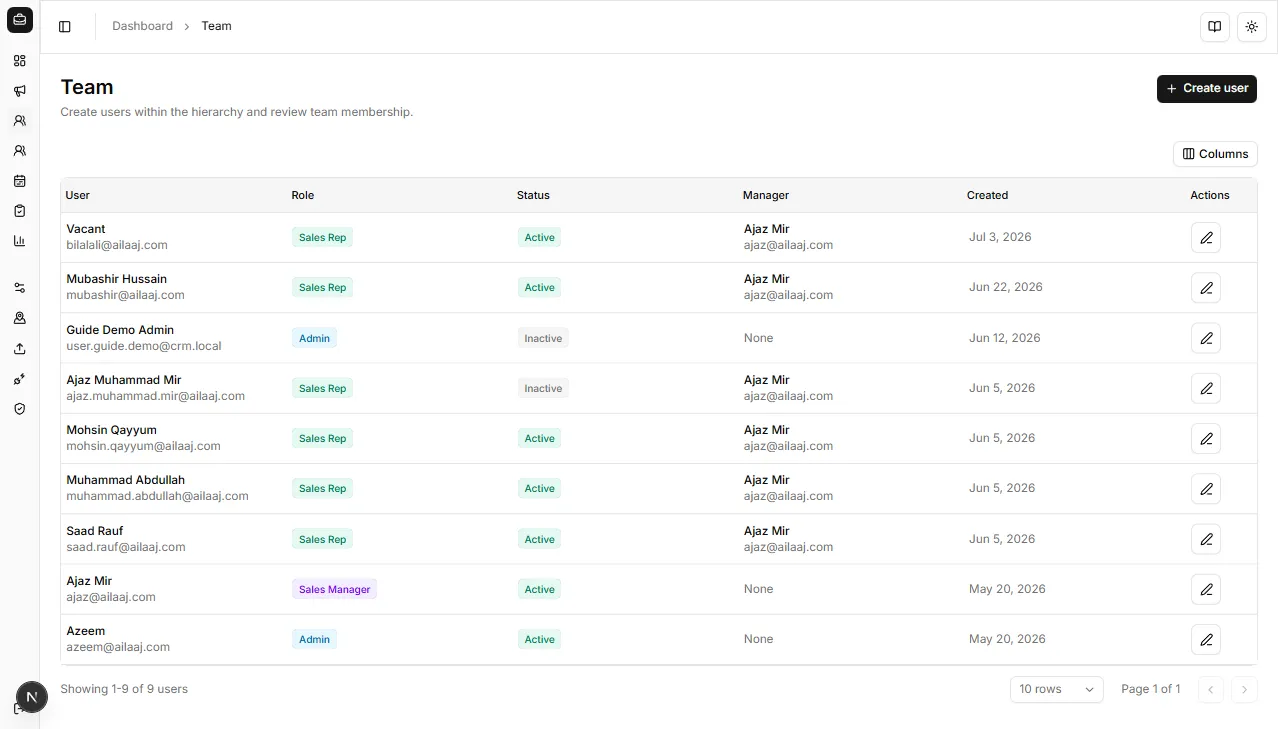1278x729 pixels.
Task: Click the None manager value in Azeem's row
Action: pos(758,639)
